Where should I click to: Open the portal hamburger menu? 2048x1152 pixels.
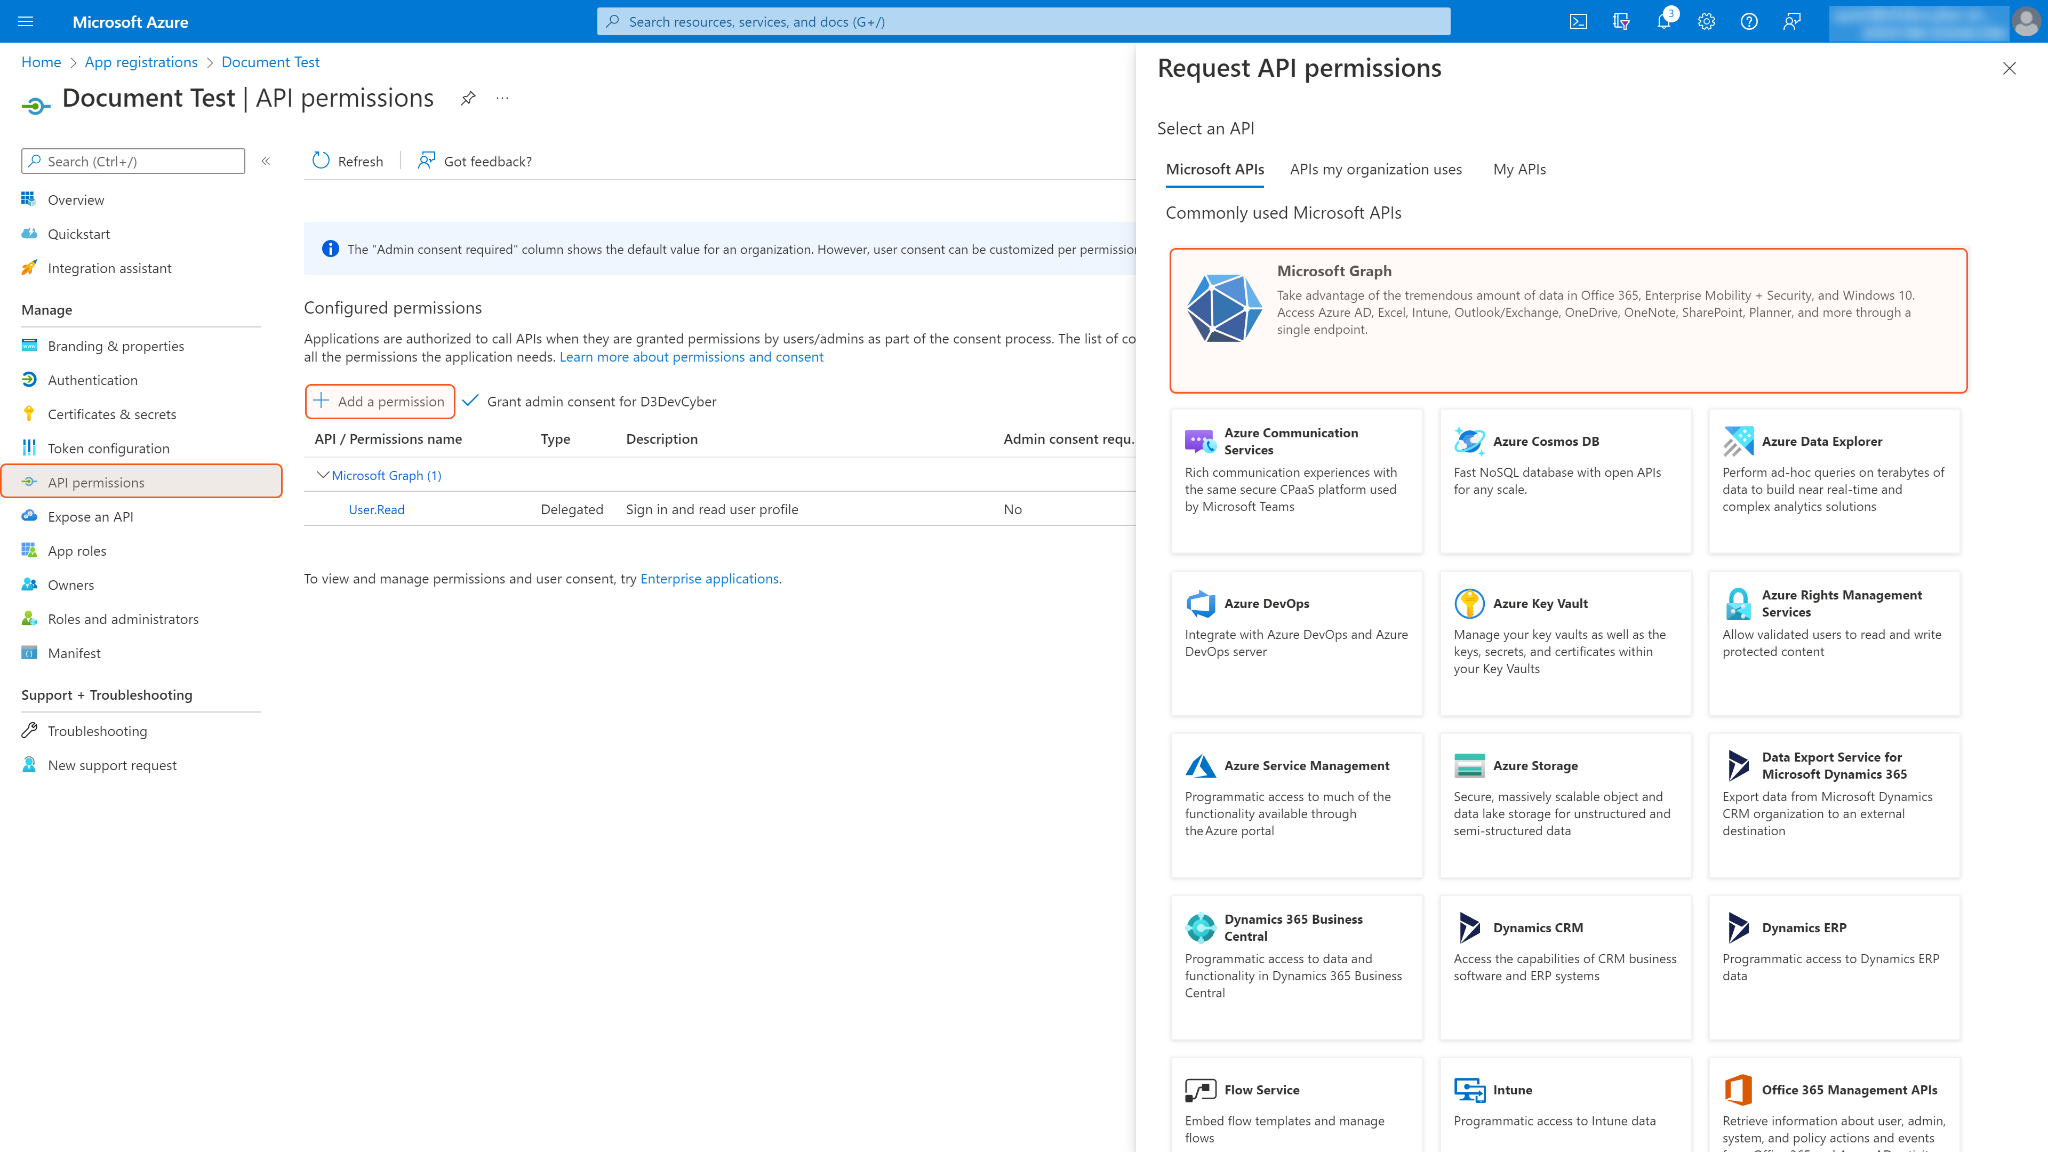click(x=26, y=21)
